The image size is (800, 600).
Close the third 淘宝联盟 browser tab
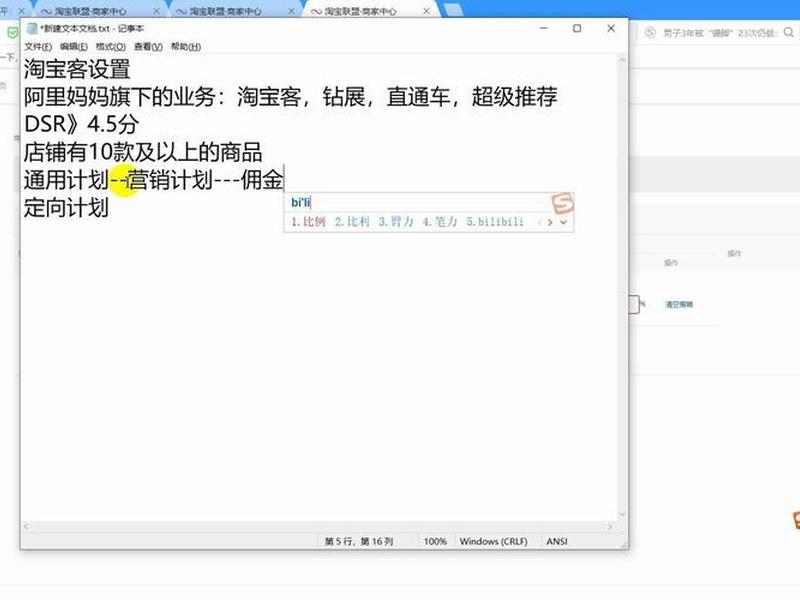pos(427,11)
